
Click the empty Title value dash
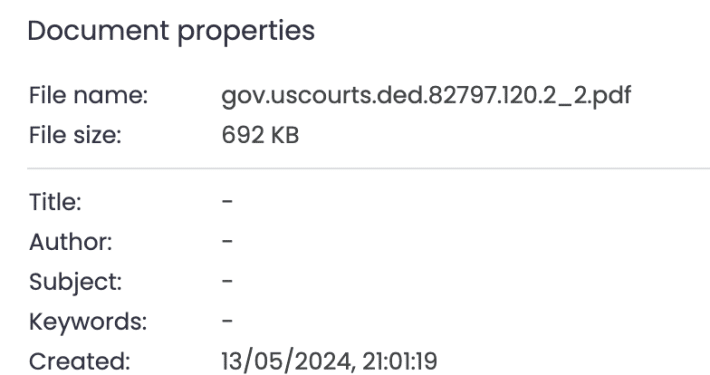point(227,201)
